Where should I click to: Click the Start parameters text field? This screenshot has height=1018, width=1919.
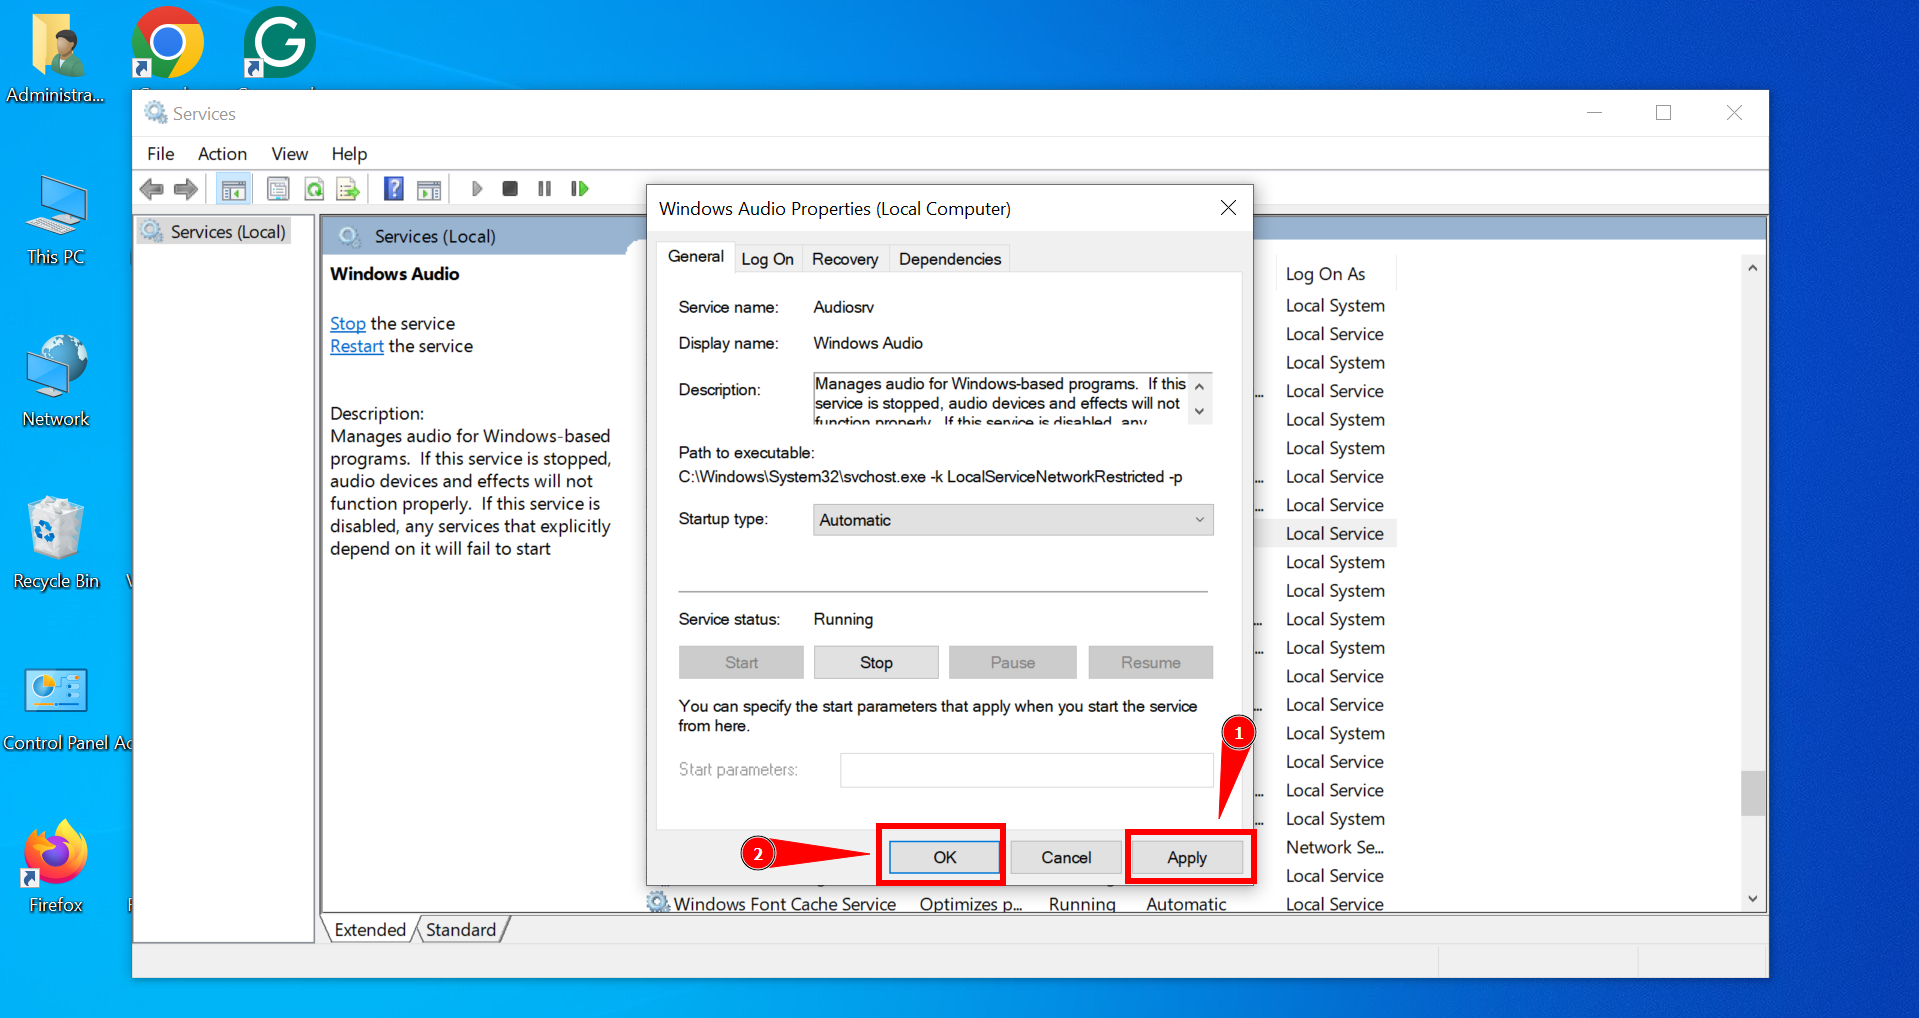[1027, 770]
